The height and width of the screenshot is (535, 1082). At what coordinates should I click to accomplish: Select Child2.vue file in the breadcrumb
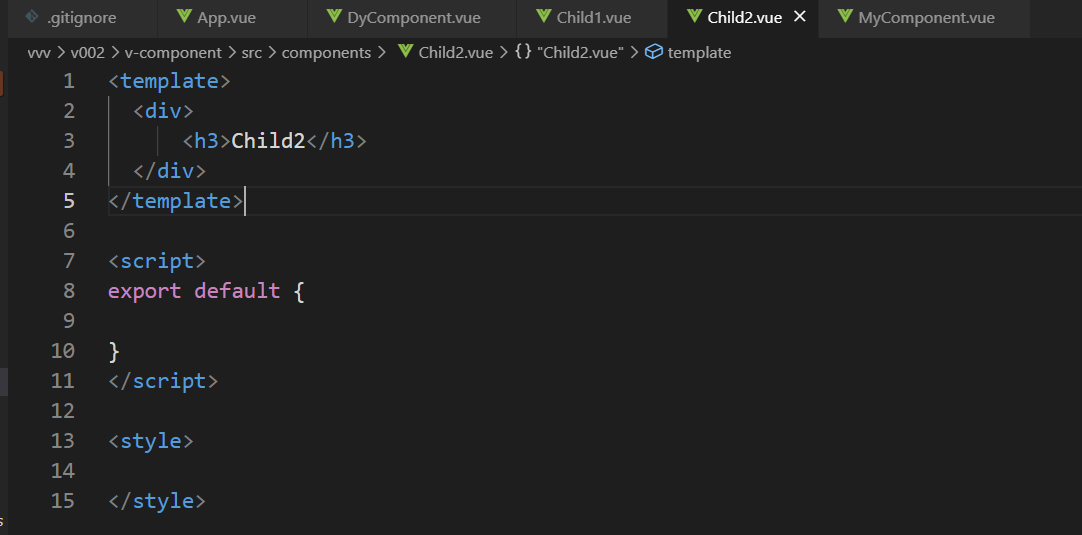[455, 53]
